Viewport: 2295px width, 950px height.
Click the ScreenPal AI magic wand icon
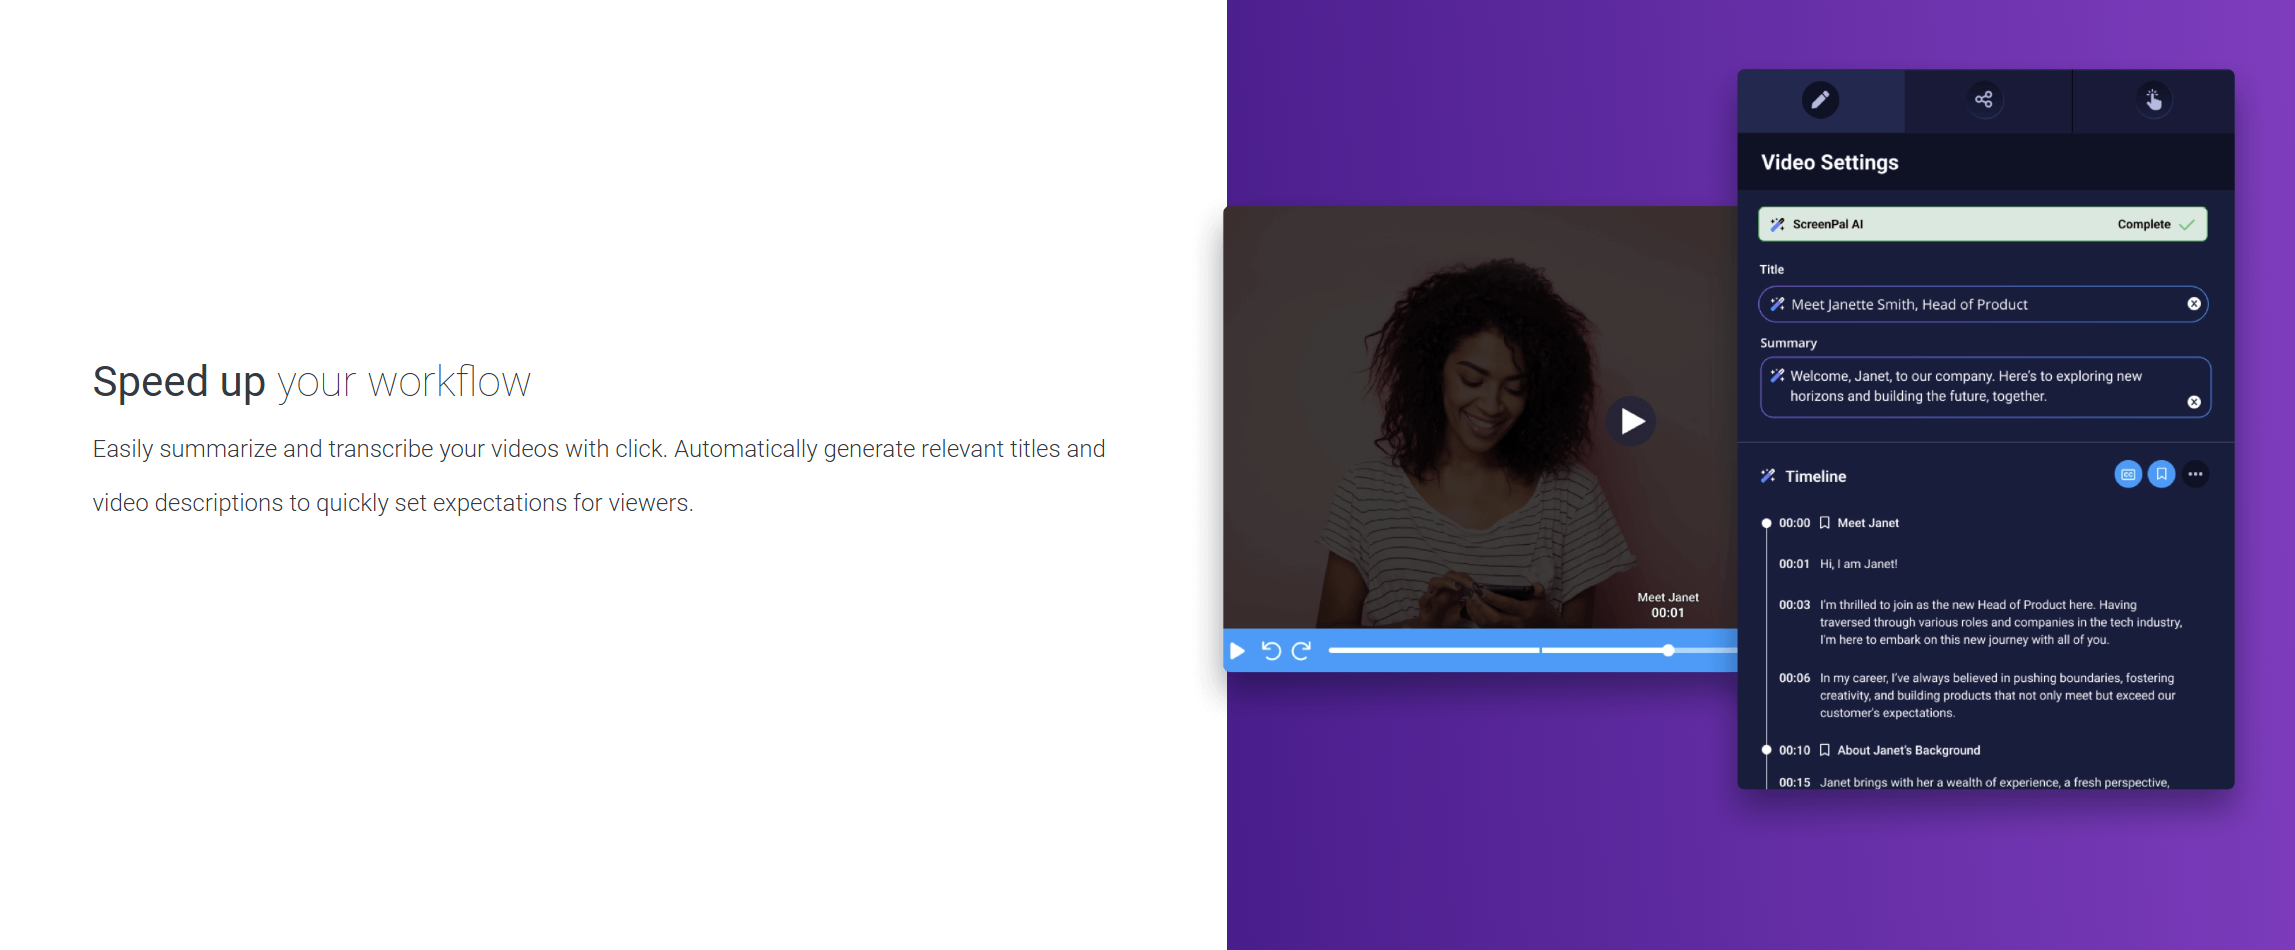click(1777, 224)
